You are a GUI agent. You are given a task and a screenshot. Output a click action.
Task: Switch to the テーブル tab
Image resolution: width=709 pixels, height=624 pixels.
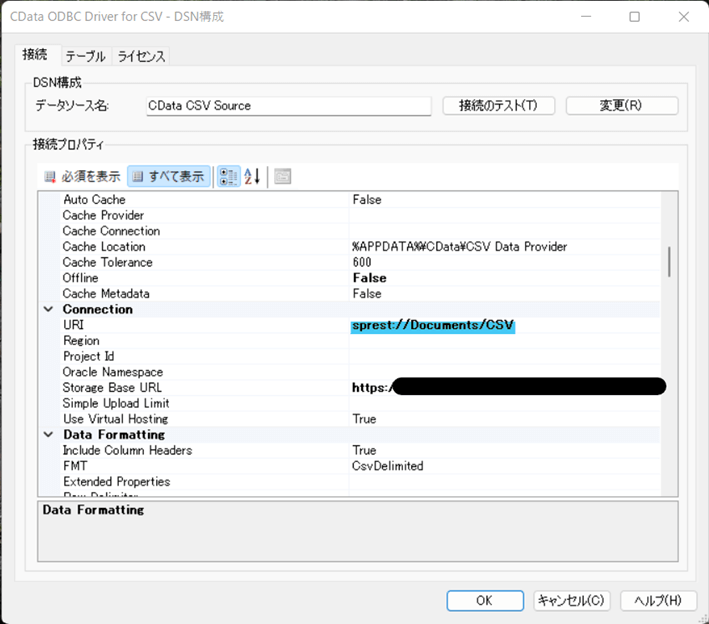coord(85,56)
